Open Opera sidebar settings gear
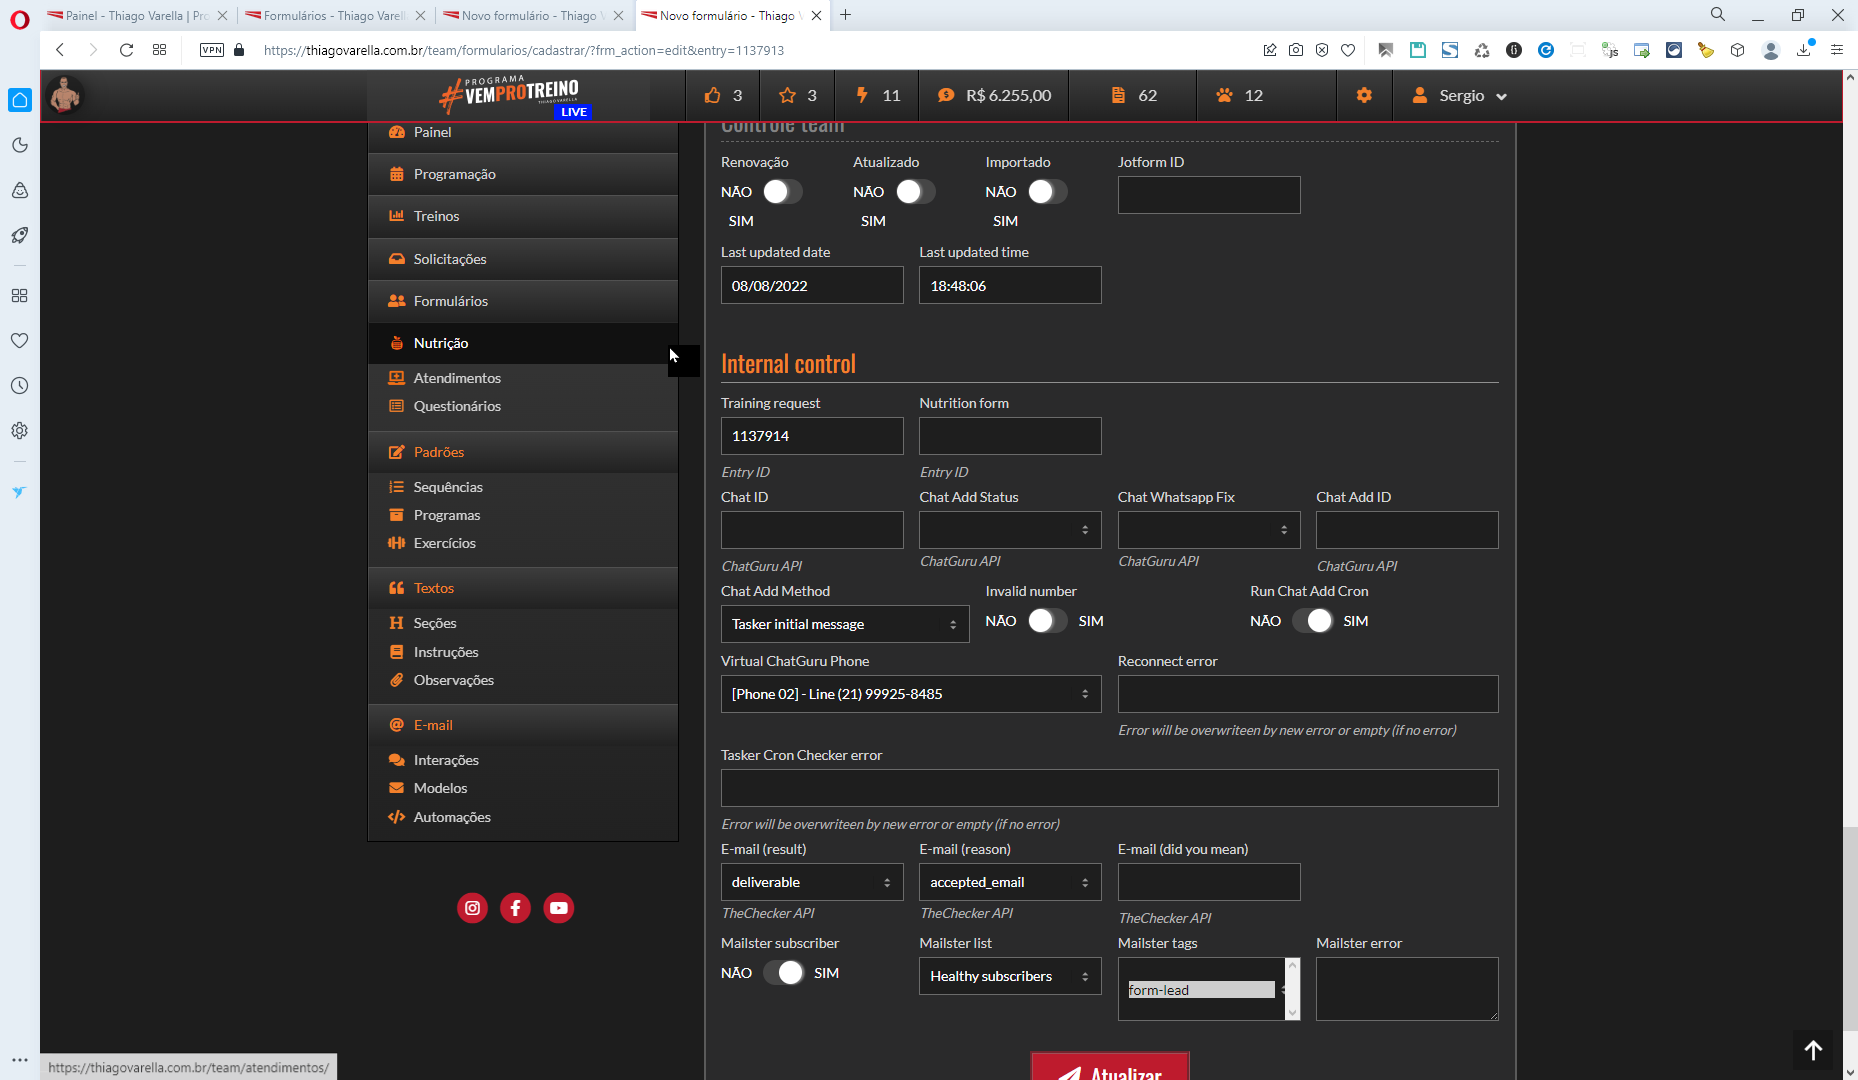The image size is (1858, 1080). click(19, 431)
